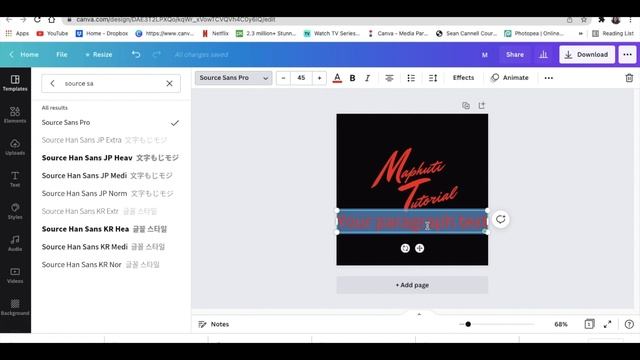The width and height of the screenshot is (640, 360).
Task: Click the 68% zoom percentage
Action: (561, 324)
